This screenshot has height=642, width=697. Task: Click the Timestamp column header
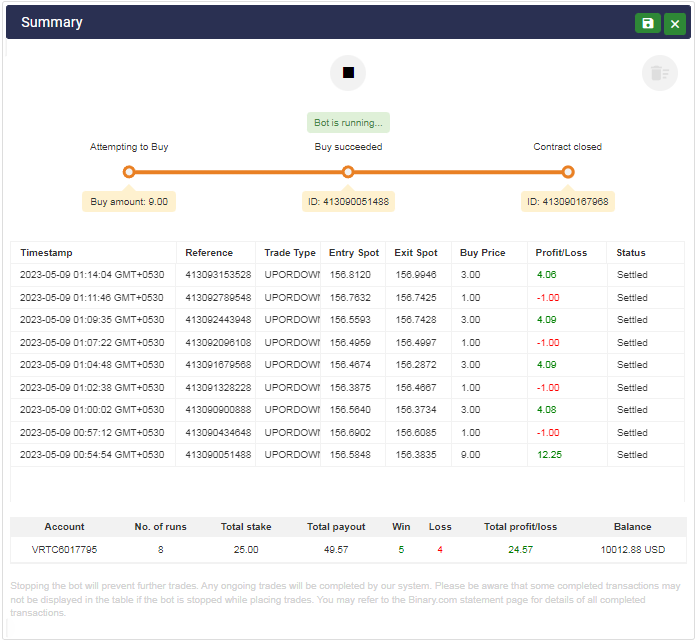pyautogui.click(x=47, y=253)
